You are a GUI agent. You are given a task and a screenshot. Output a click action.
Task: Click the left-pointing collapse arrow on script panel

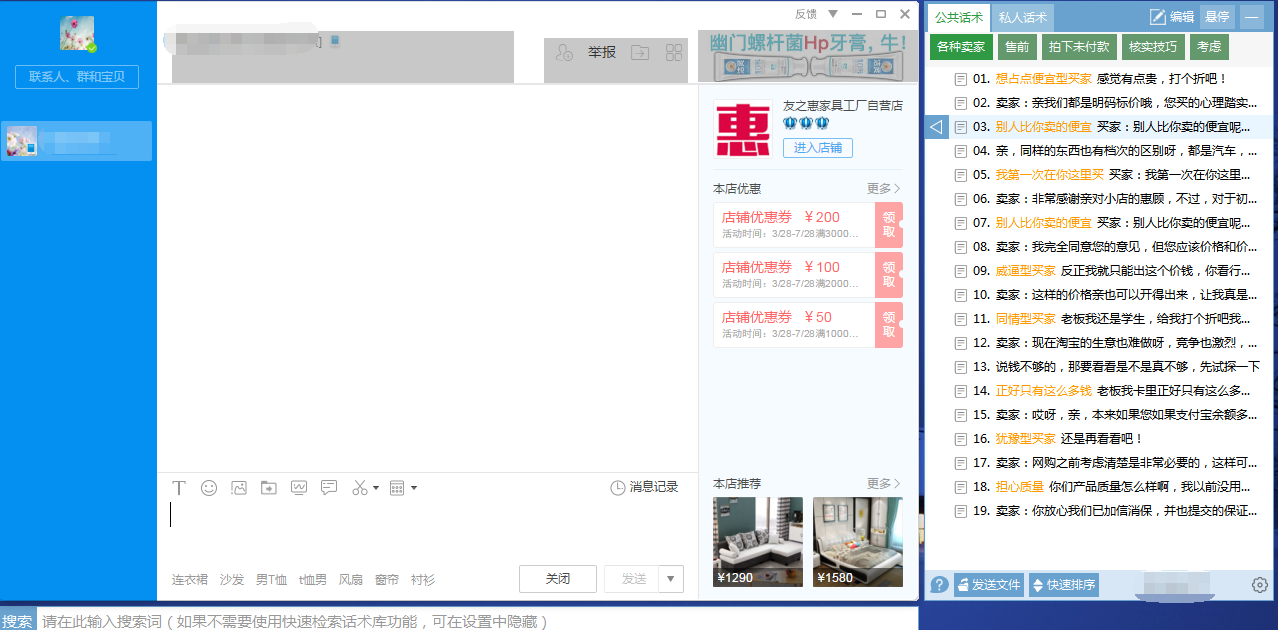coord(937,127)
